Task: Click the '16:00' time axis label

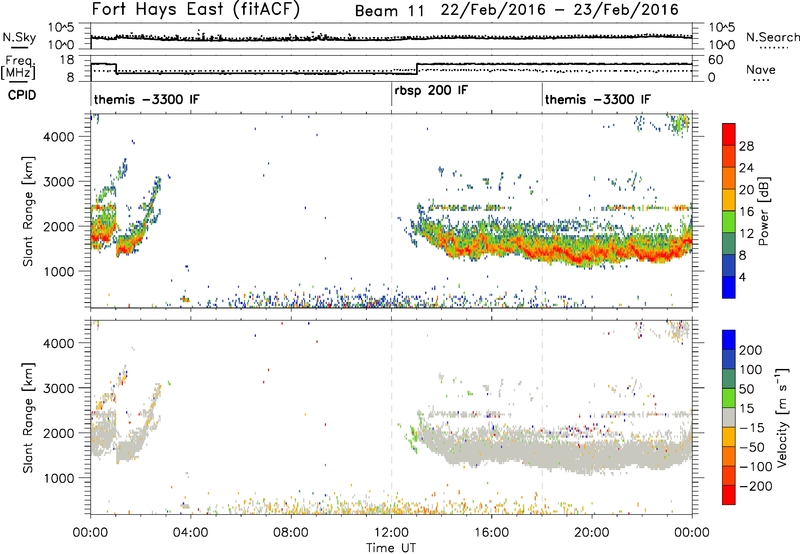Action: click(491, 533)
